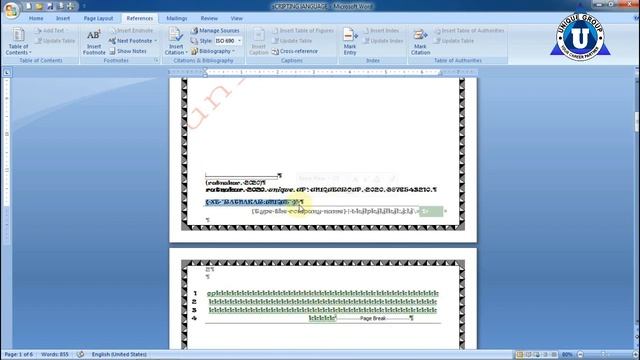
Task: Click the Open folder quick access icon
Action: click(x=39, y=6)
